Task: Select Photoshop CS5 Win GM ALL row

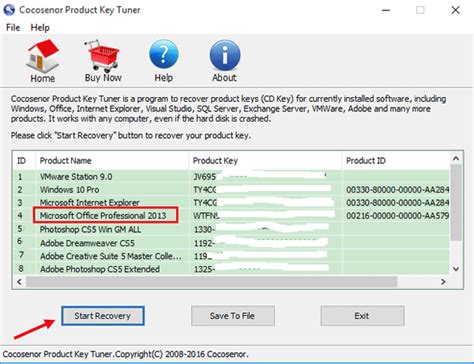Action: 231,229
